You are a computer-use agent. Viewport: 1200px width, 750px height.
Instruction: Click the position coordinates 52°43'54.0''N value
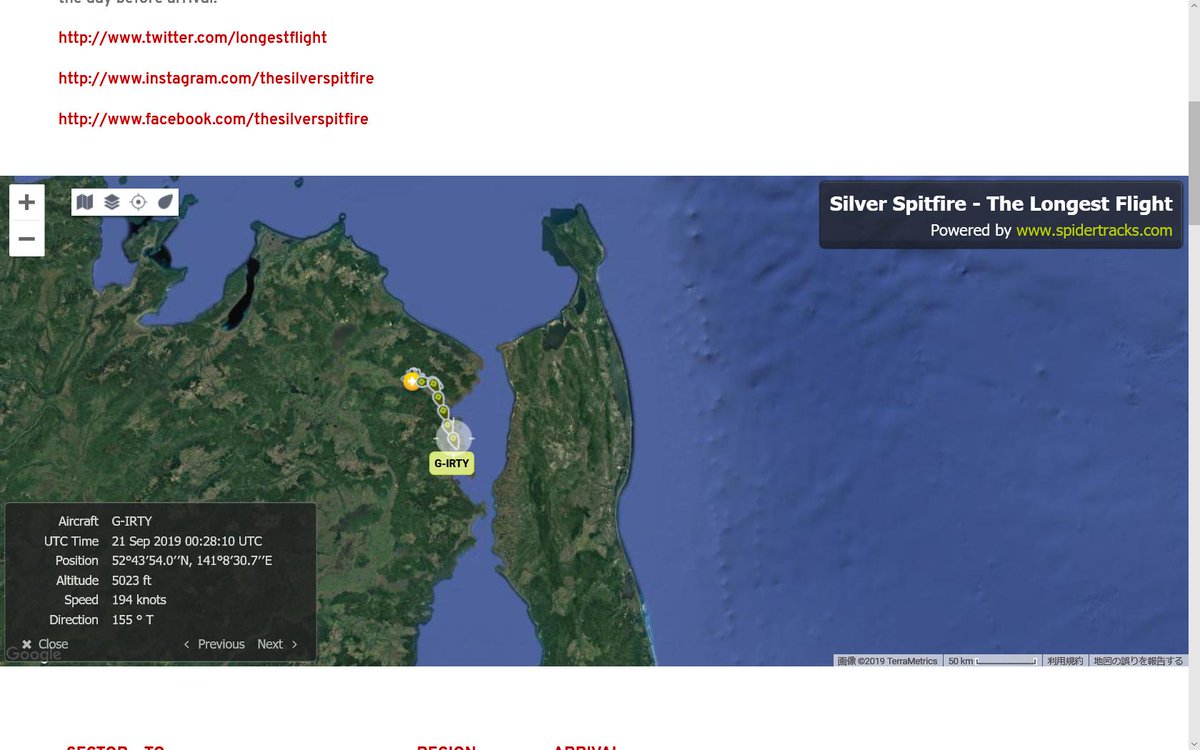click(192, 560)
